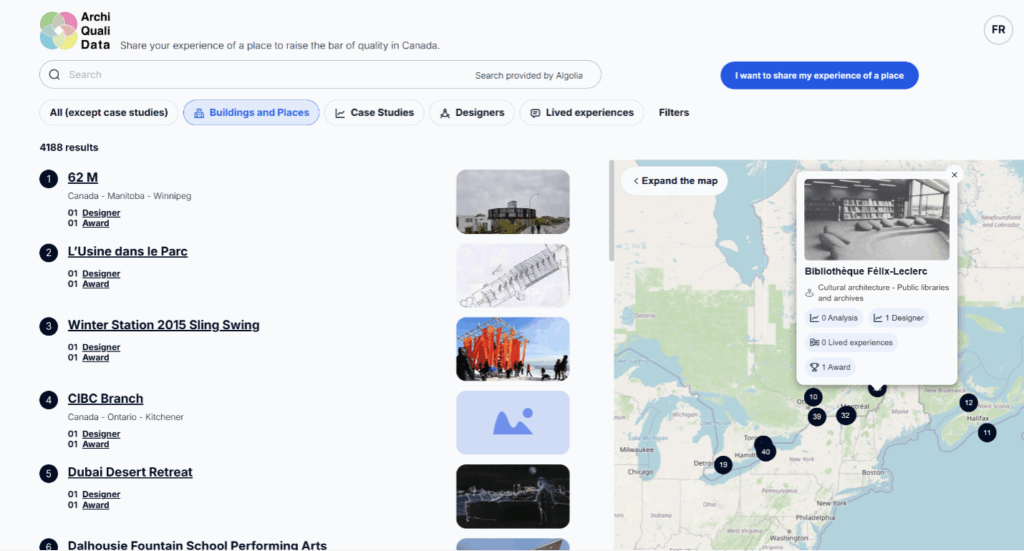Click the map cluster marker 40
1024x551 pixels.
[765, 451]
